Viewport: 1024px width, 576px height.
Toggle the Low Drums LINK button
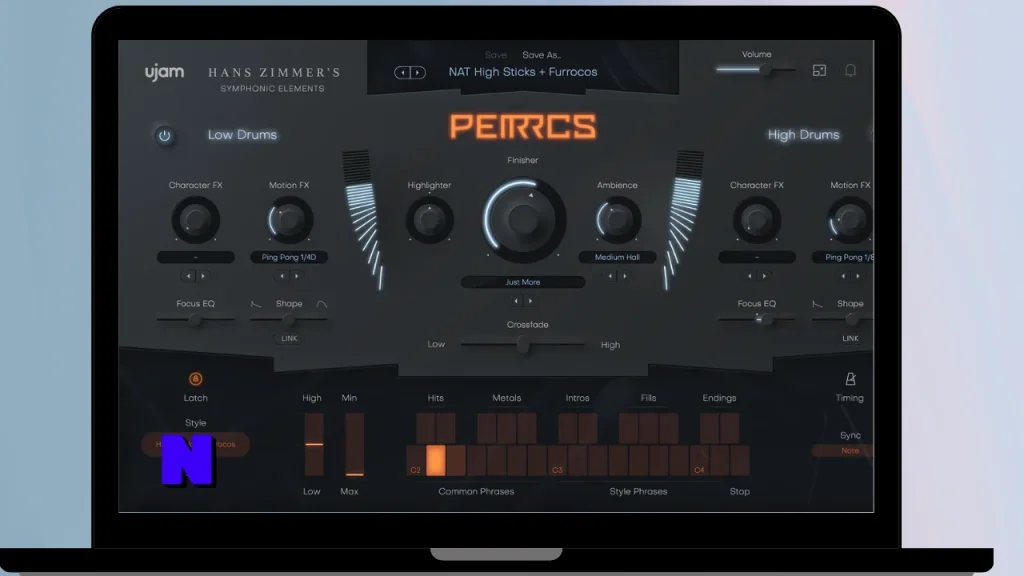[289, 338]
